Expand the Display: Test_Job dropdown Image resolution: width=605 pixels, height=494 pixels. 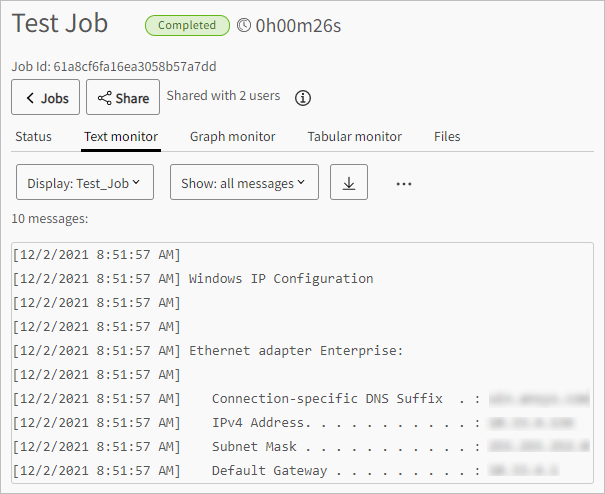(85, 184)
